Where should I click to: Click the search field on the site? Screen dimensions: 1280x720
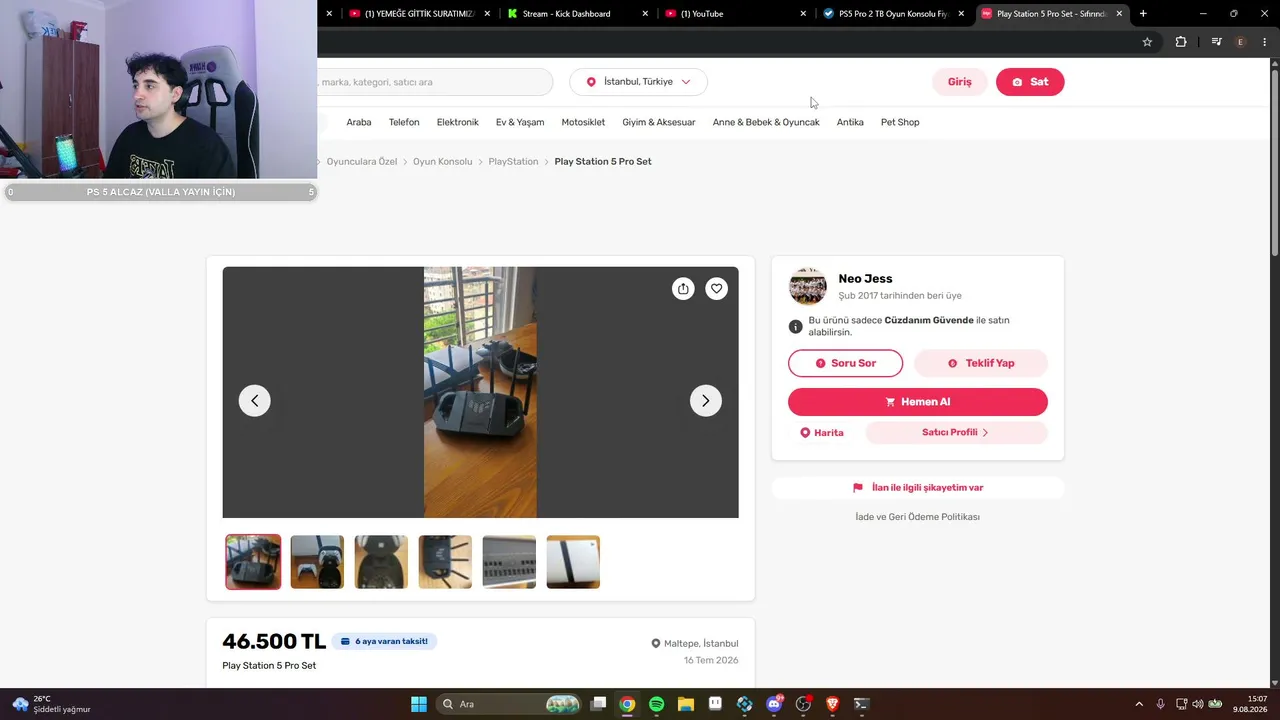pos(435,82)
